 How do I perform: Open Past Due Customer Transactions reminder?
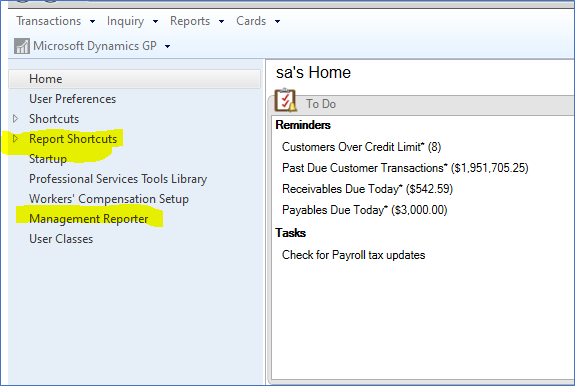click(x=405, y=168)
